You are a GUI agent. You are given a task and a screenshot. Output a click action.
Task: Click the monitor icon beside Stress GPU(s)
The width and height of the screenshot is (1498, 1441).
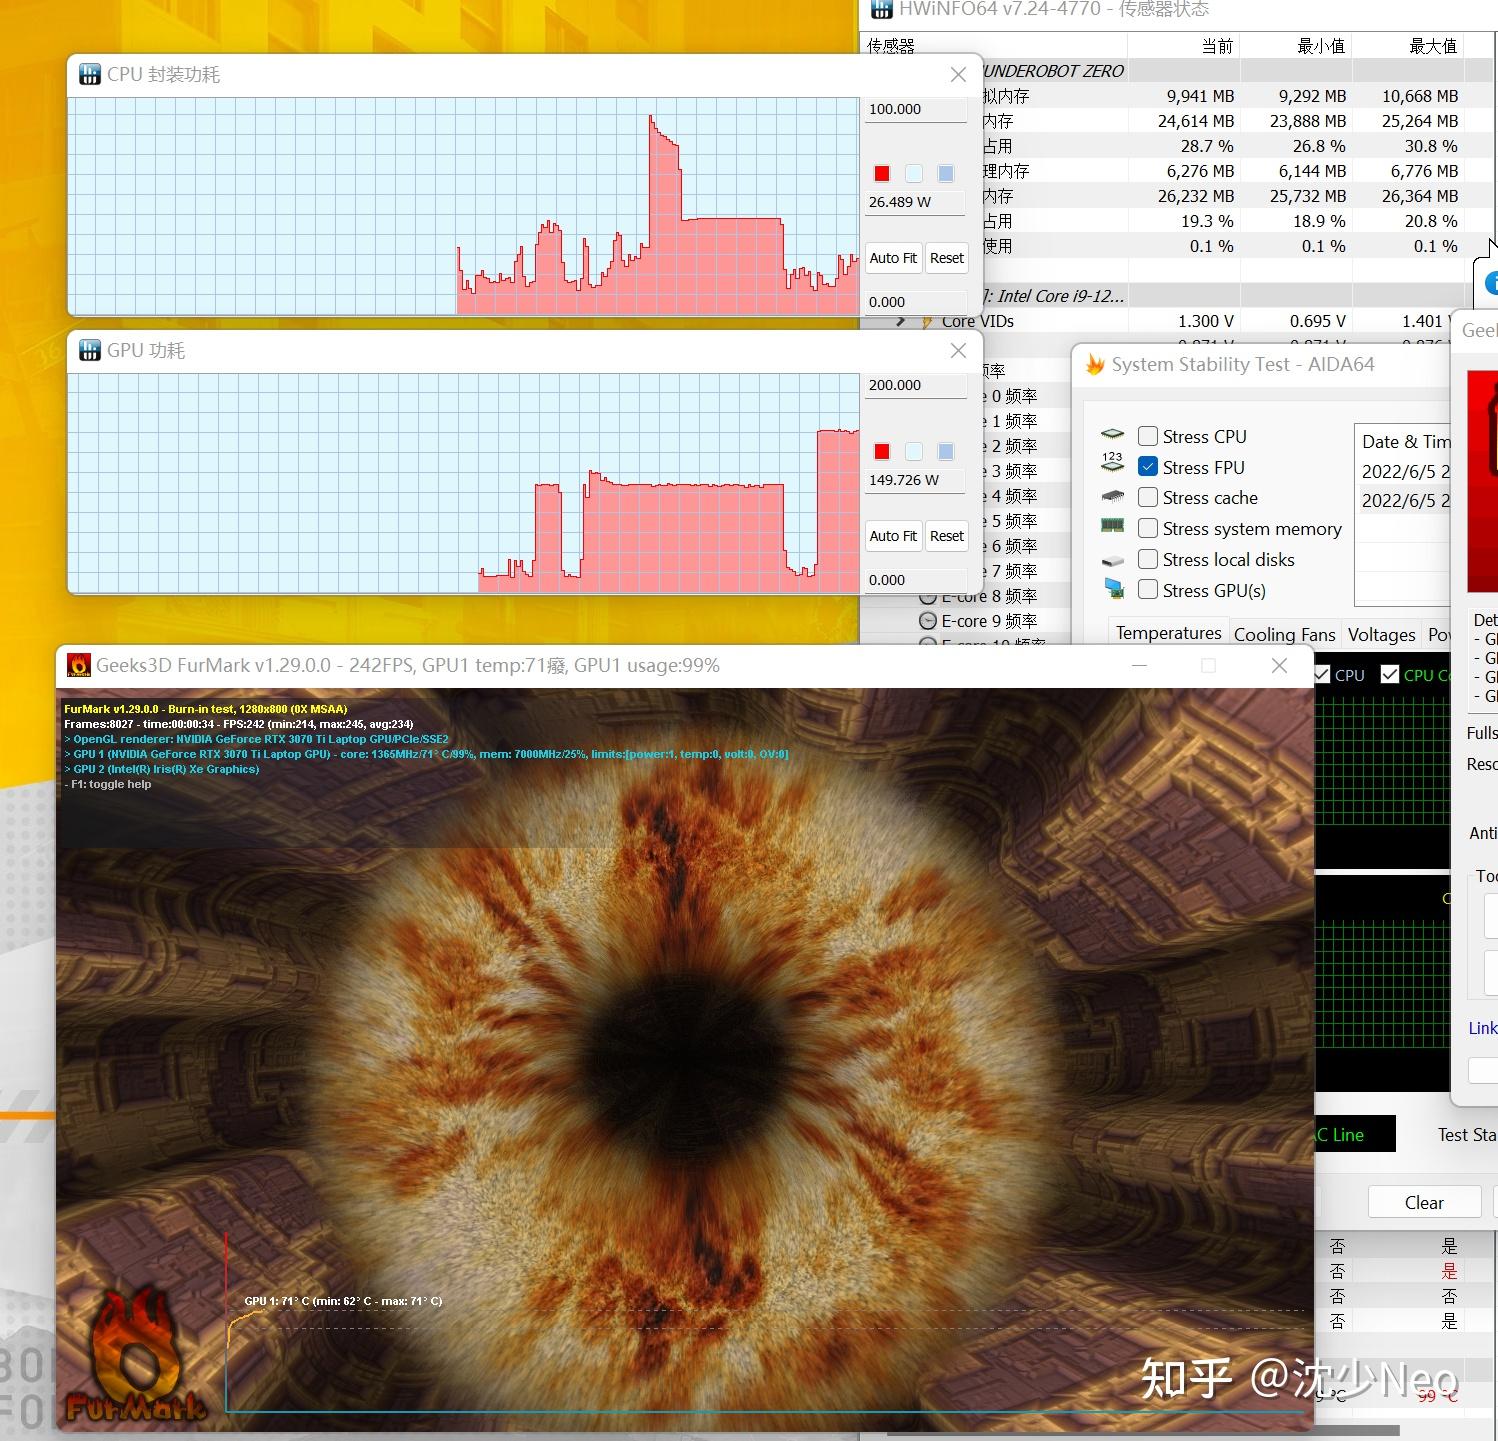pos(1113,589)
